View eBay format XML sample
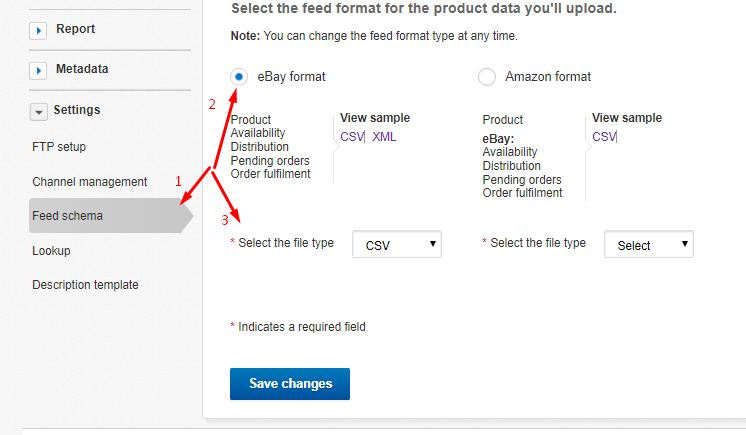 (384, 137)
